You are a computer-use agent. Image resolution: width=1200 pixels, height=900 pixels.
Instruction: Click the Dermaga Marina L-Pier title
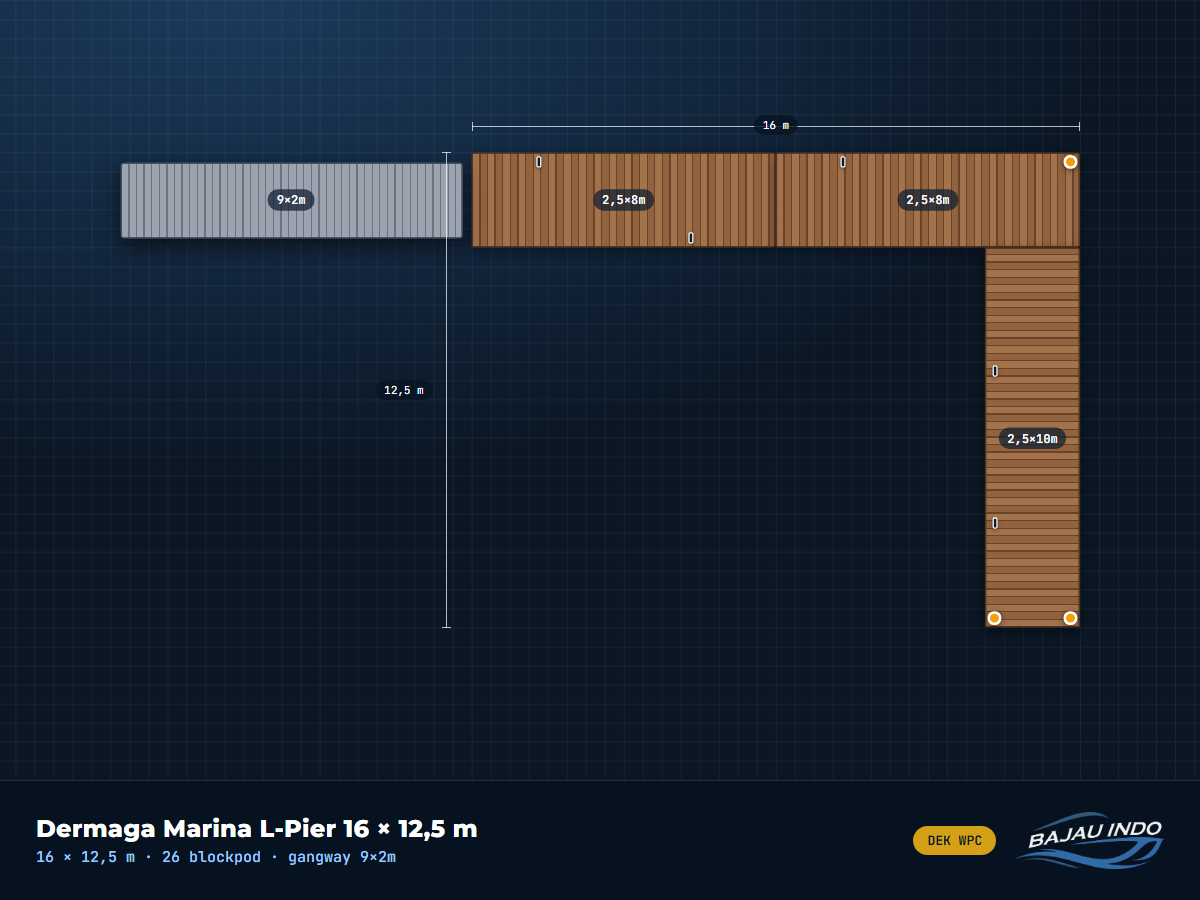click(x=257, y=829)
